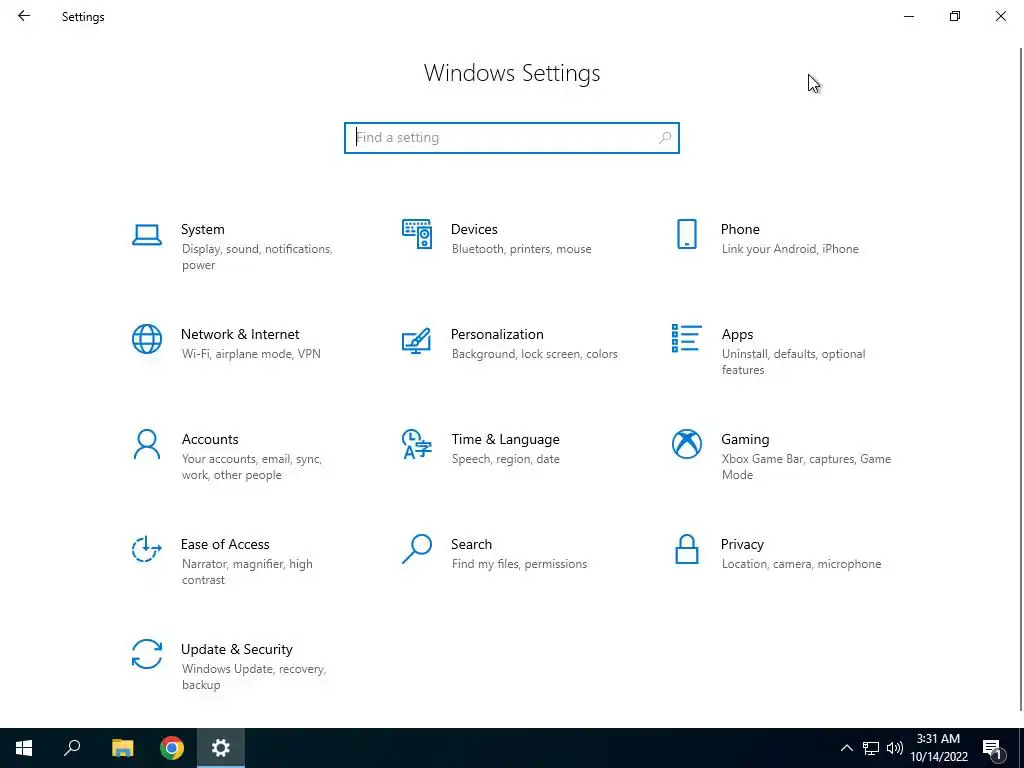
Task: Click 'Find my files, permissions' text
Action: [519, 564]
